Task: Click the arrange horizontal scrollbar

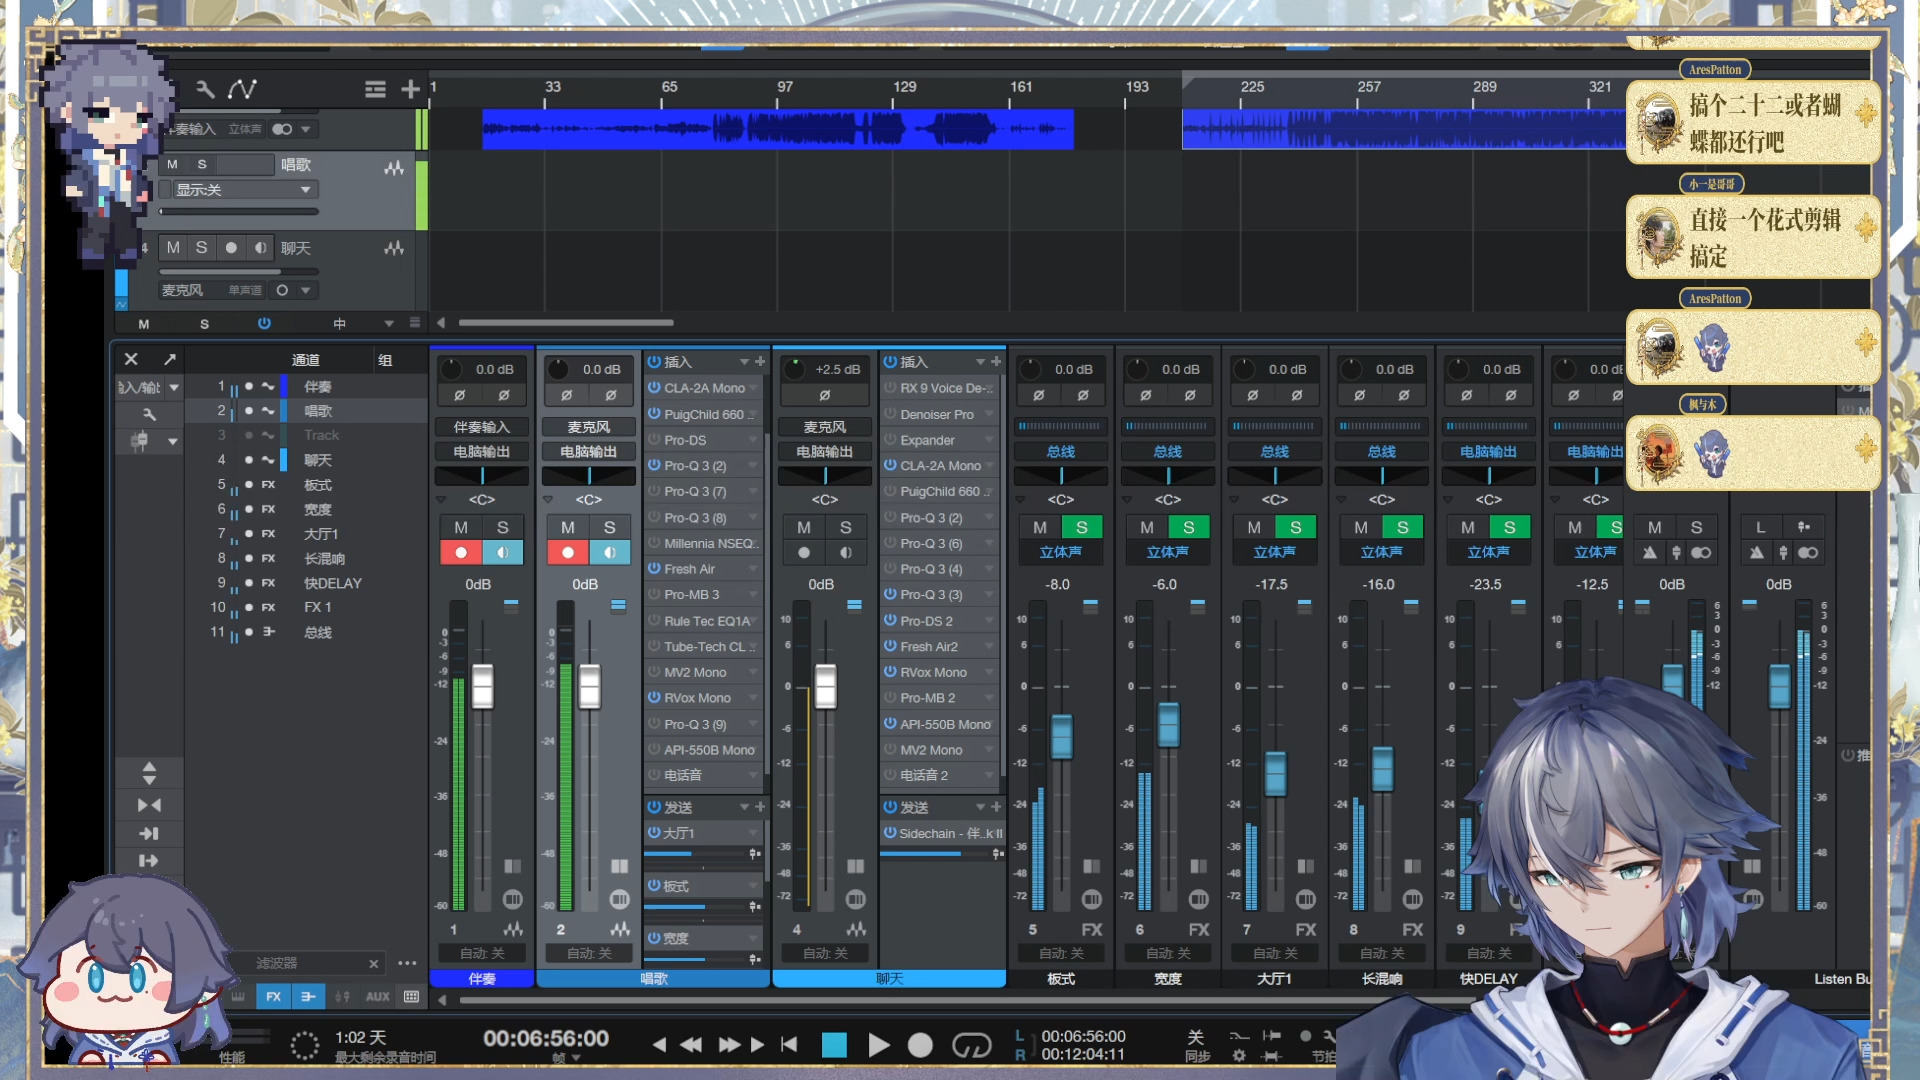Action: pos(566,323)
